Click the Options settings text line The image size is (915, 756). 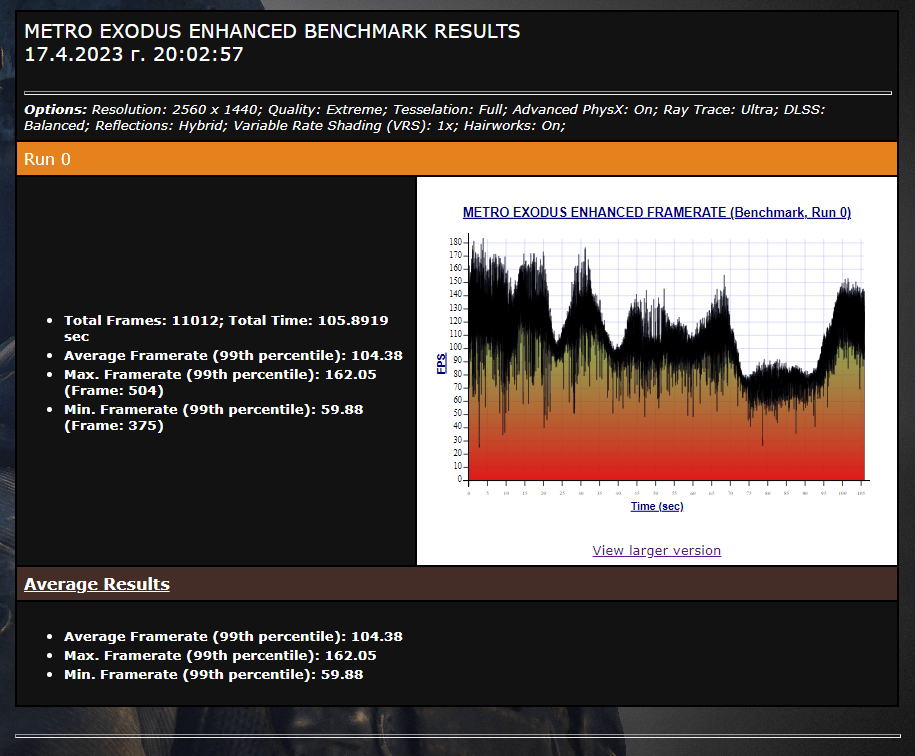tap(424, 117)
